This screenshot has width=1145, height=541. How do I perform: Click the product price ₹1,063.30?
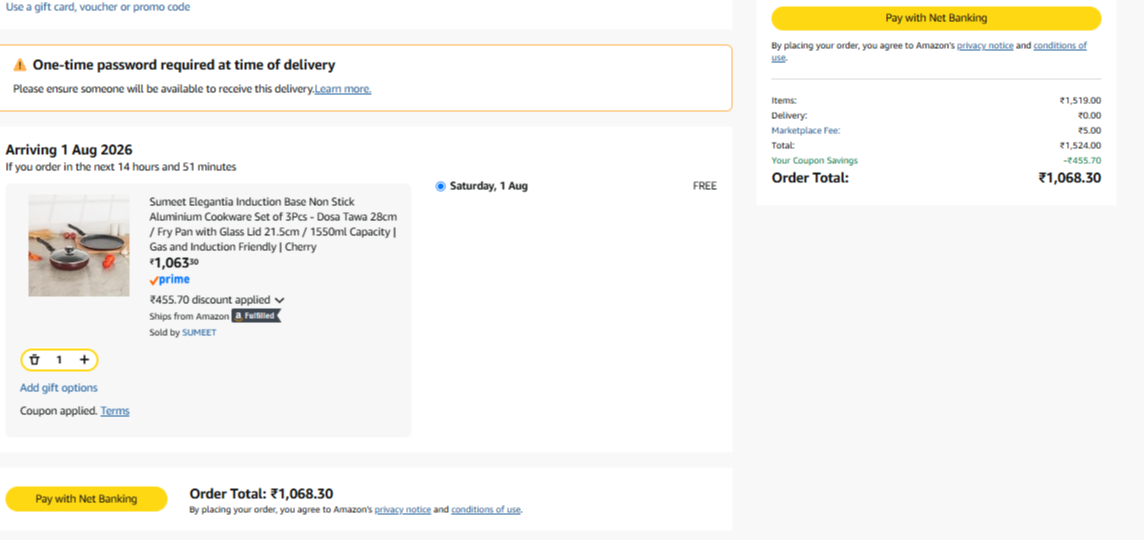pyautogui.click(x=174, y=263)
